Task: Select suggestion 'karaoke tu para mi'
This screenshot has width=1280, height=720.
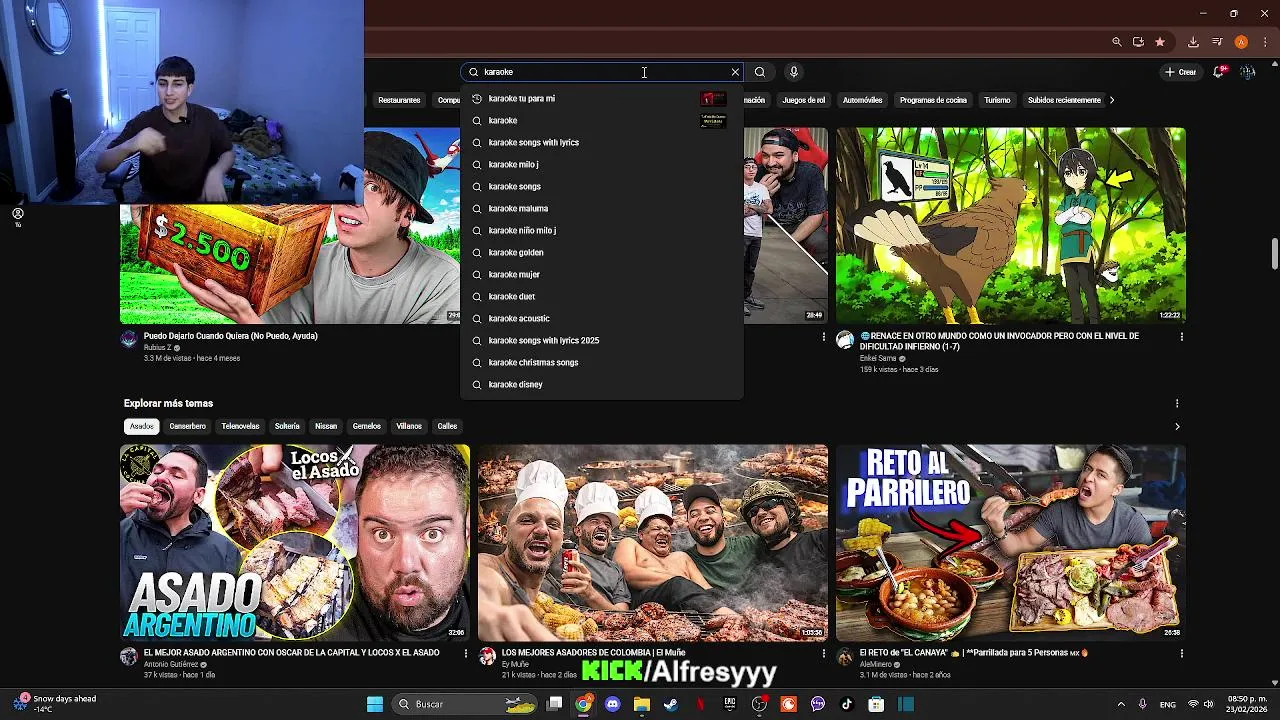Action: point(602,98)
